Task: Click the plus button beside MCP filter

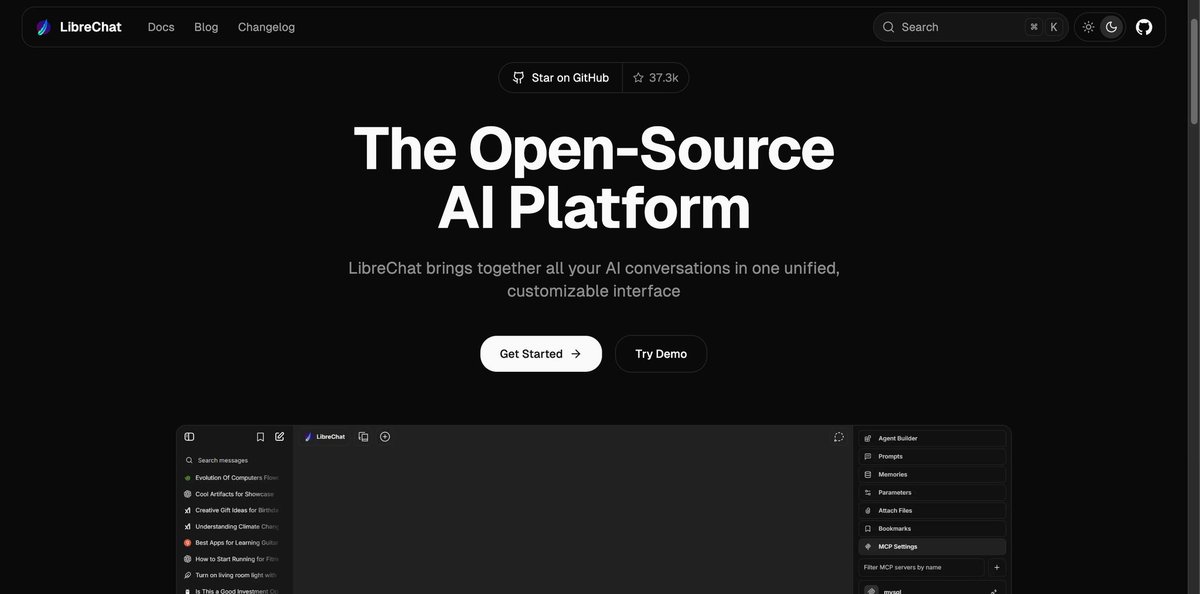Action: pyautogui.click(x=997, y=567)
